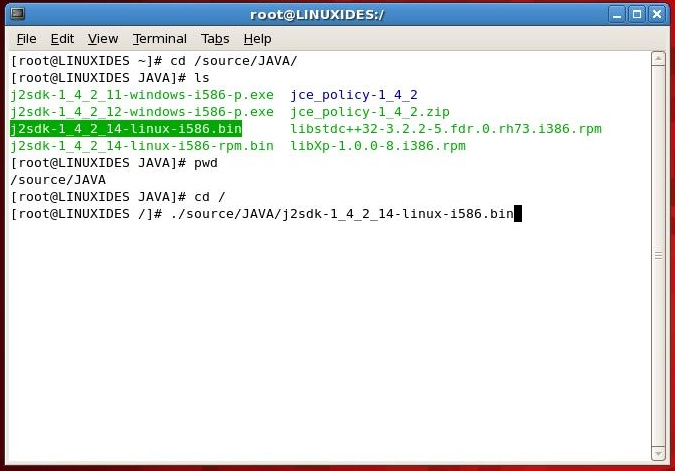Click the terminal cursor at command end

(x=518, y=214)
